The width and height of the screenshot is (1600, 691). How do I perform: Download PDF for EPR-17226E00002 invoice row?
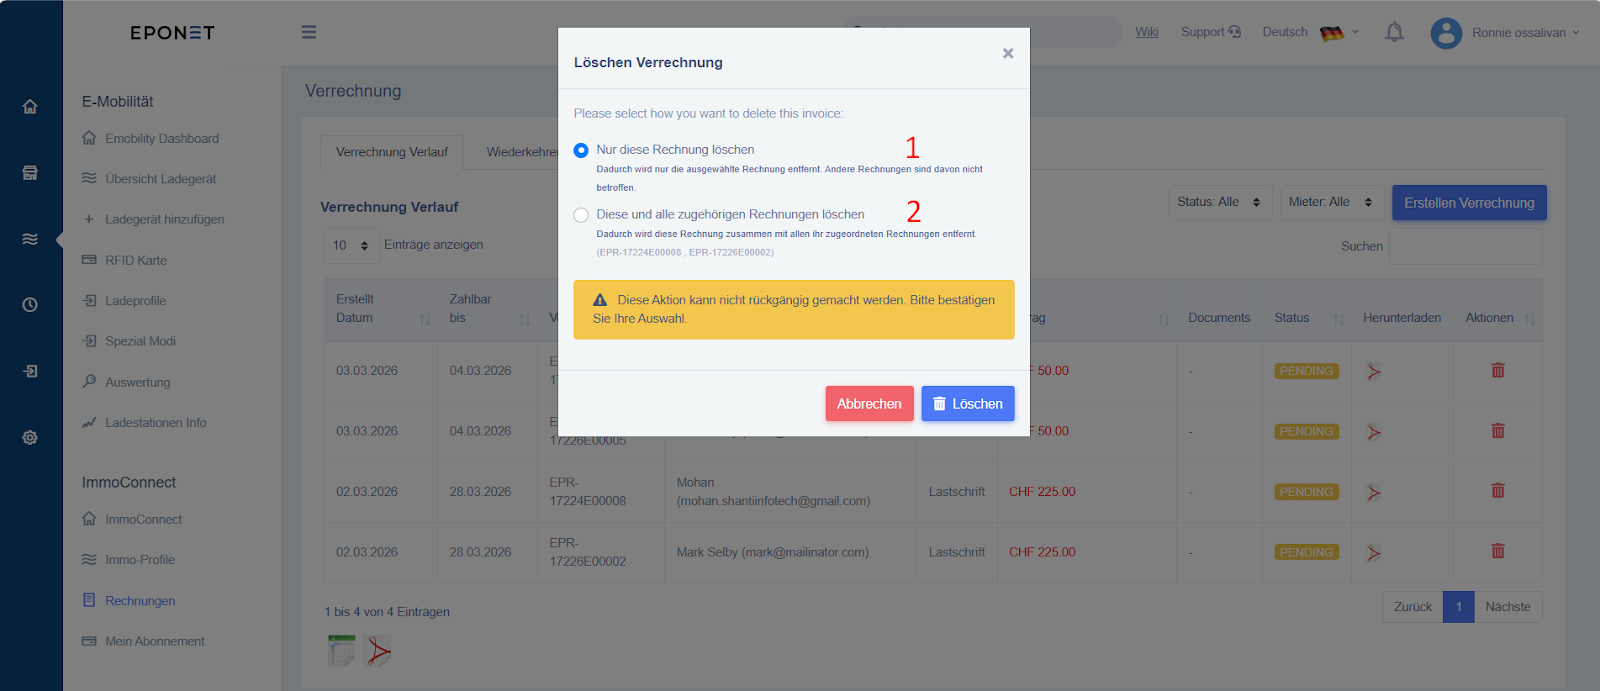pyautogui.click(x=1374, y=553)
